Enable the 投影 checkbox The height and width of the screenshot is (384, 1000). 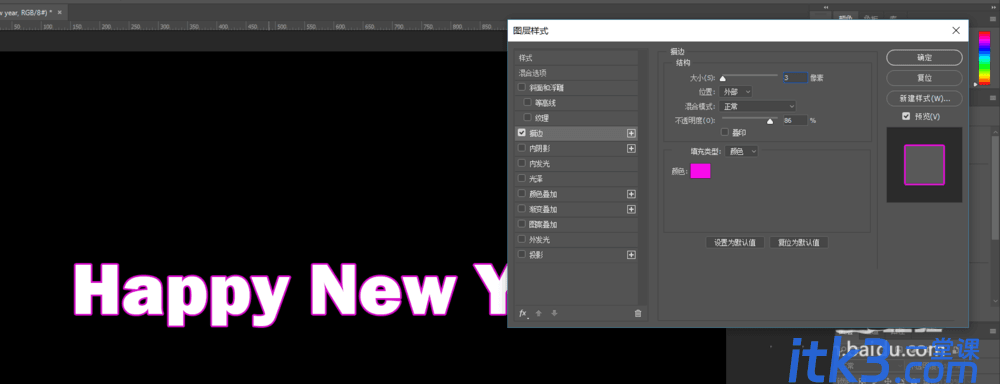pyautogui.click(x=522, y=255)
